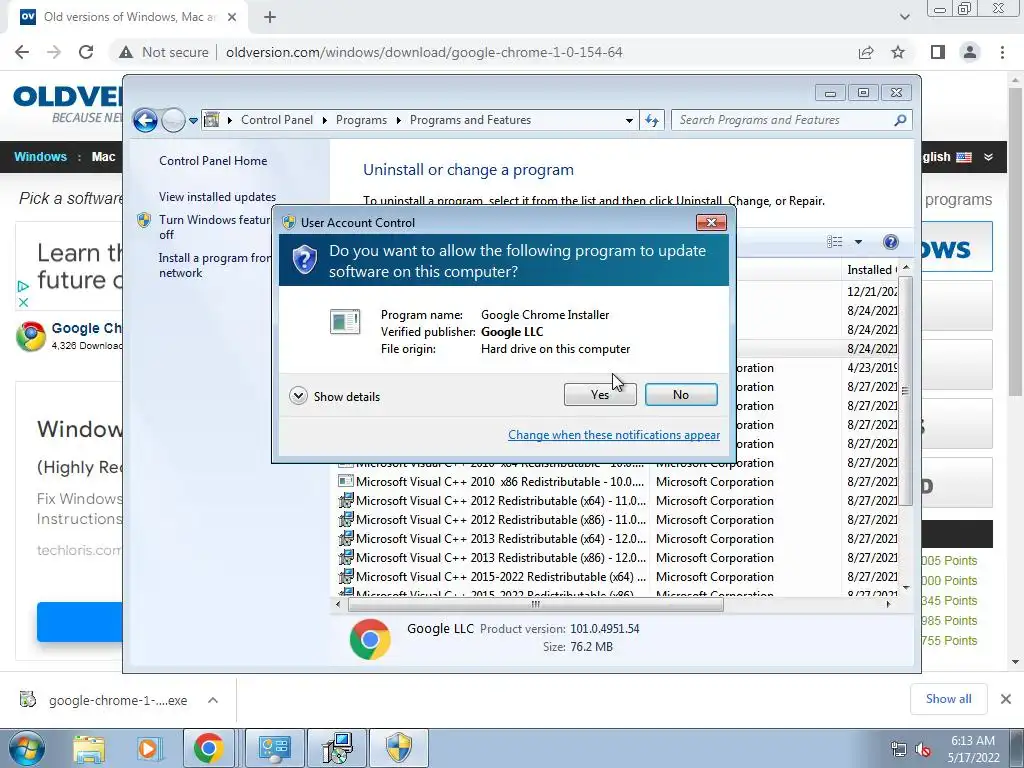Open menu for downloaded google-chrome exe file

(x=213, y=700)
